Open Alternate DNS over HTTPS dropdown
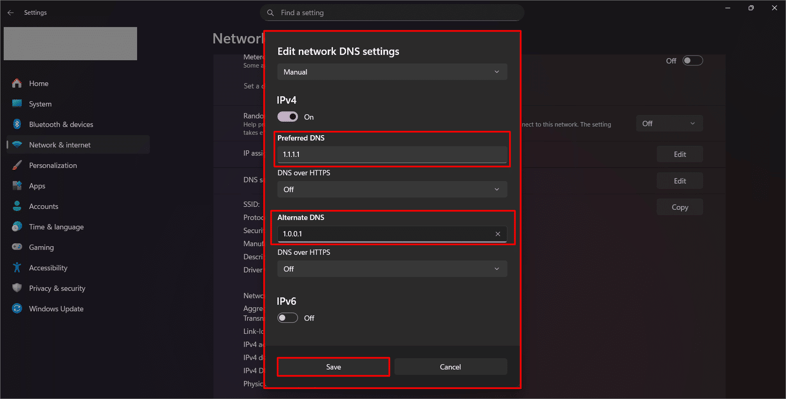This screenshot has height=399, width=786. pos(392,269)
